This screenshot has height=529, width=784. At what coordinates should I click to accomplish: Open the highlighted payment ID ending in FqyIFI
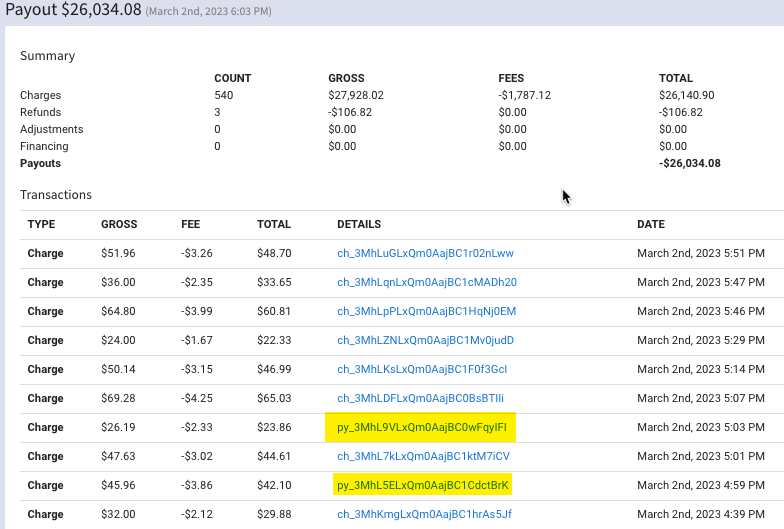pyautogui.click(x=422, y=428)
